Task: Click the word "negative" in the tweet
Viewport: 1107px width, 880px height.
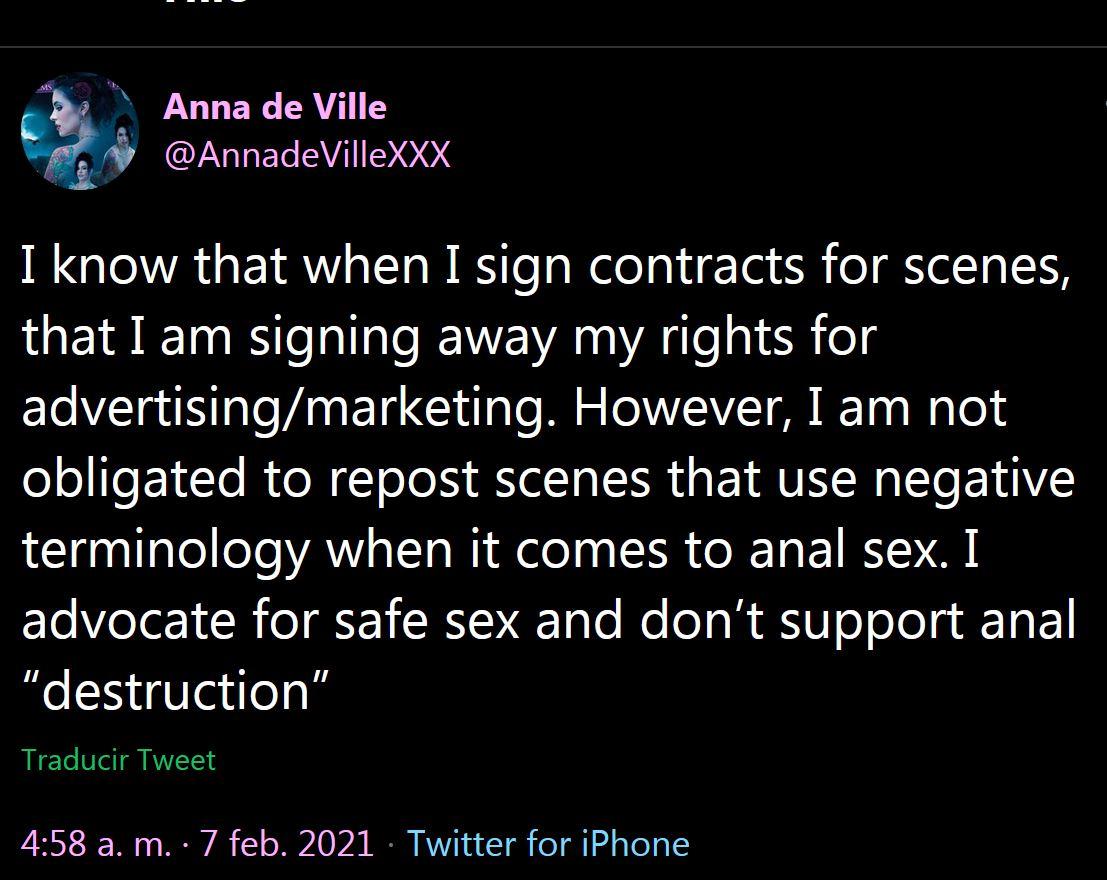Action: point(974,479)
